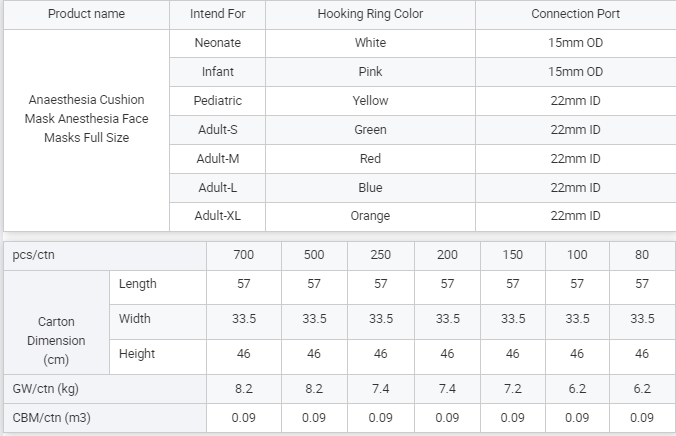Click the Length row label

coord(137,284)
